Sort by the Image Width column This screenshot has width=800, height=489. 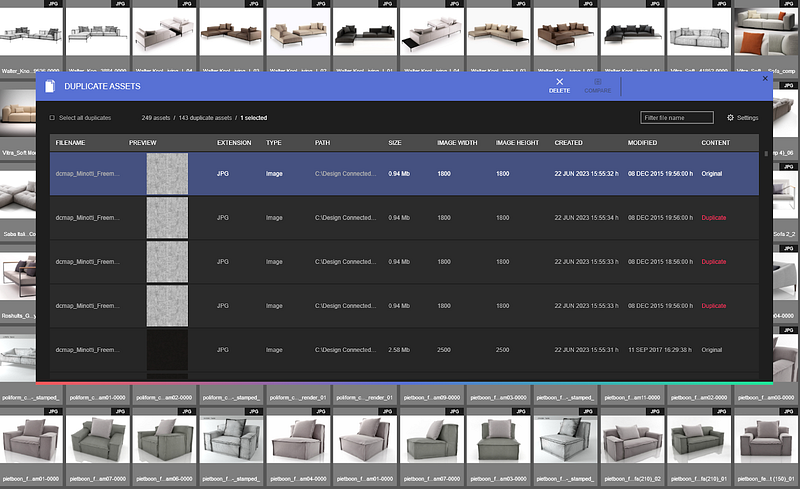click(455, 143)
